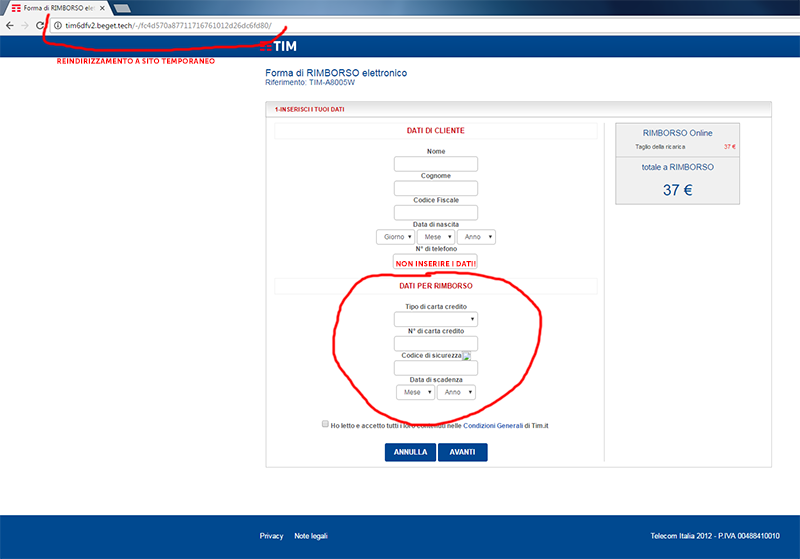800x559 pixels.
Task: Open the Anno birth date dropdown
Action: pos(477,237)
